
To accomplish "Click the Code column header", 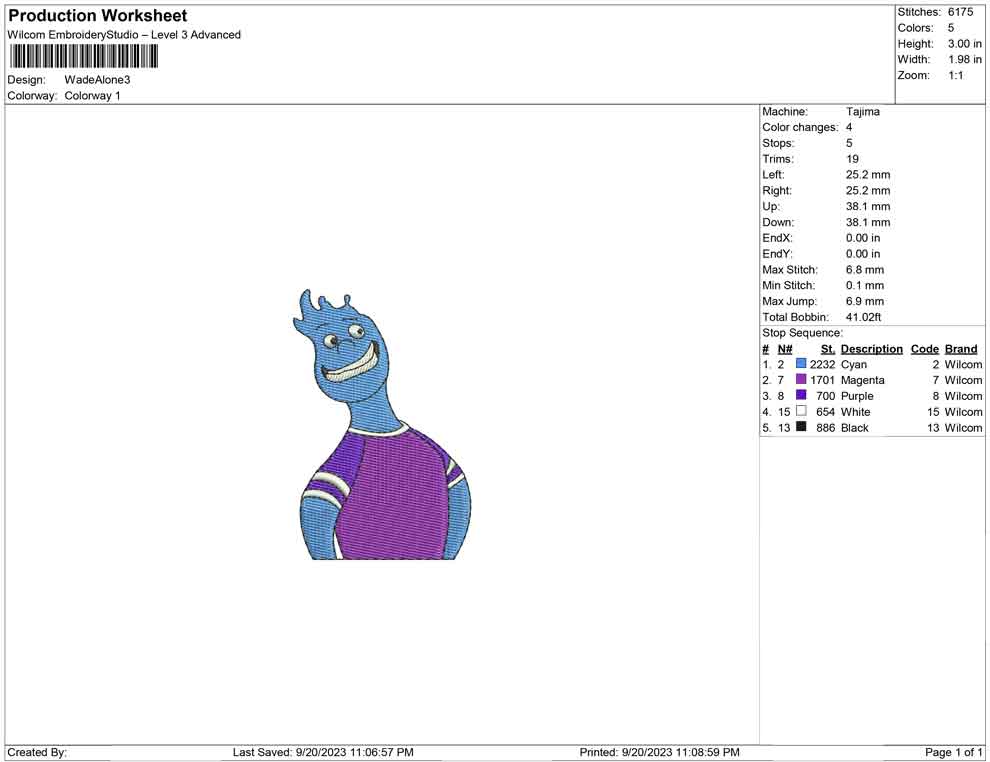I will (x=925, y=349).
